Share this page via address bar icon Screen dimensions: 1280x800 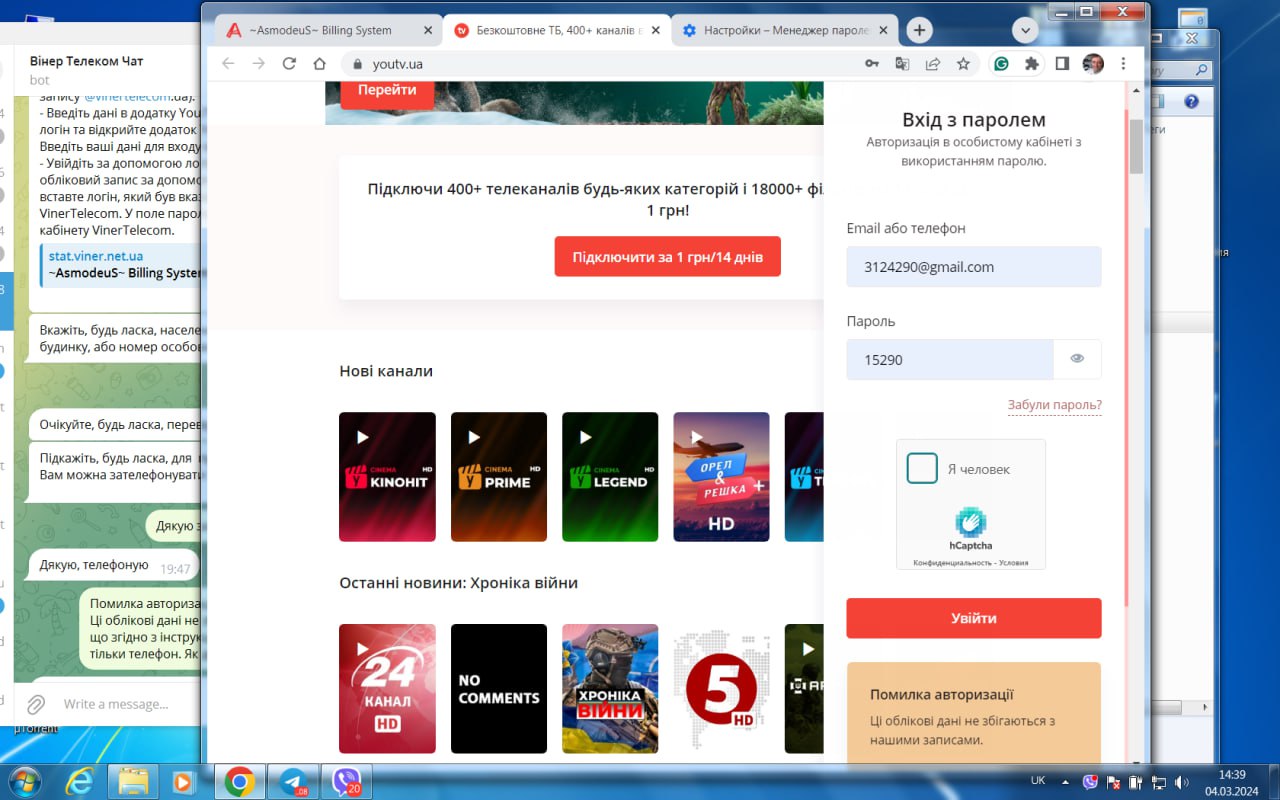933,63
